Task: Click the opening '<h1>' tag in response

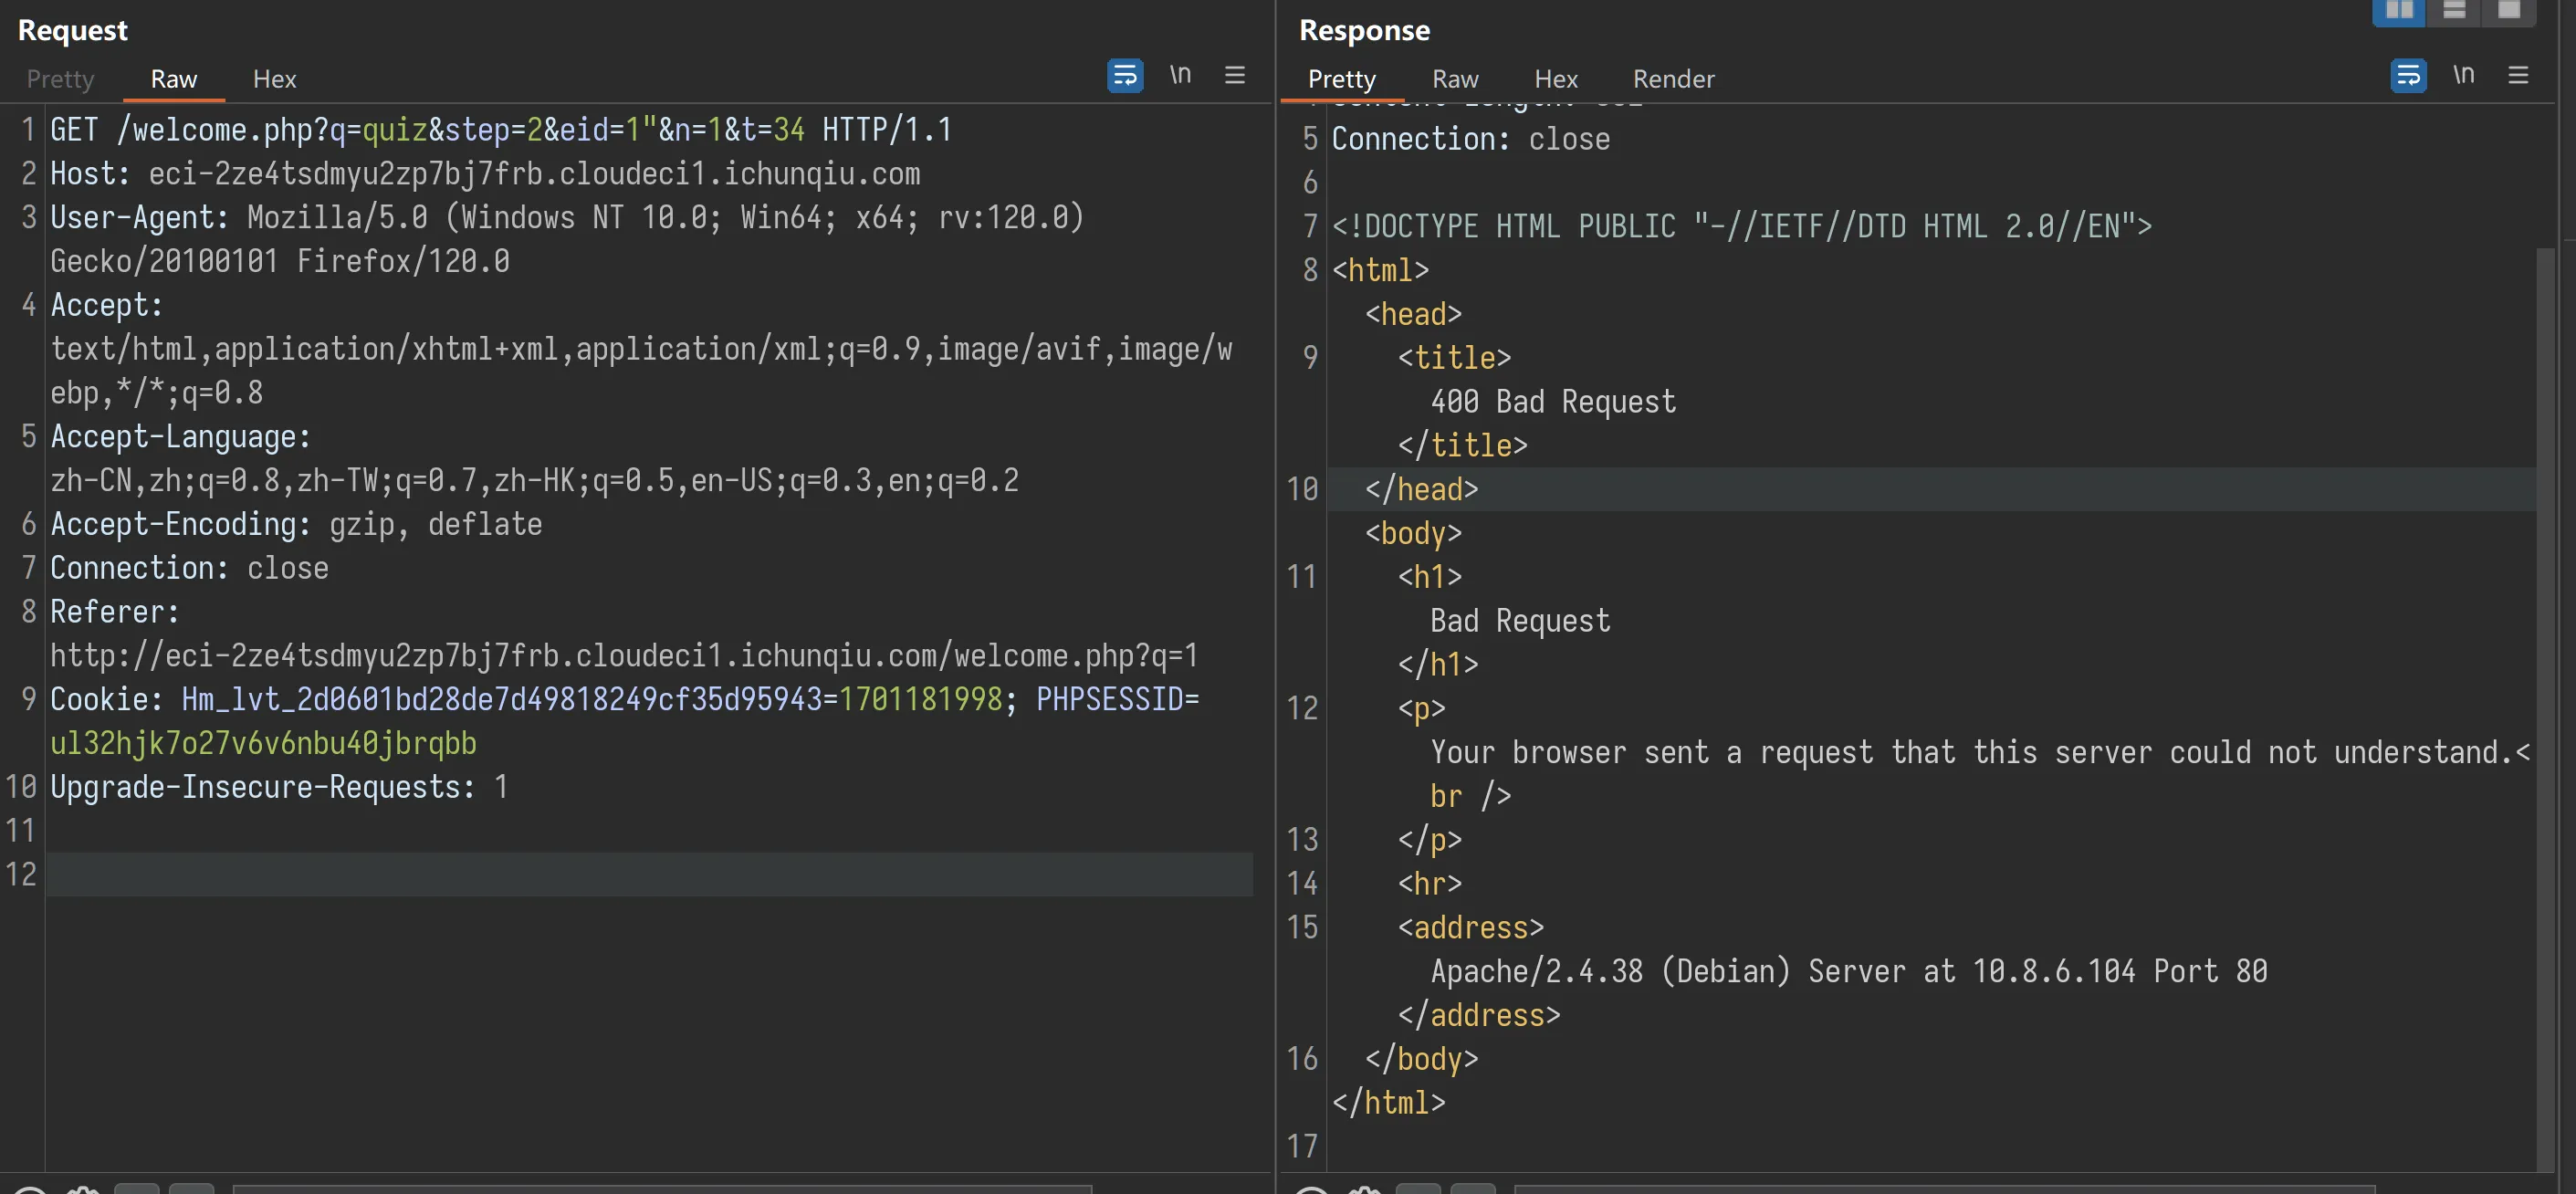Action: pos(1430,577)
